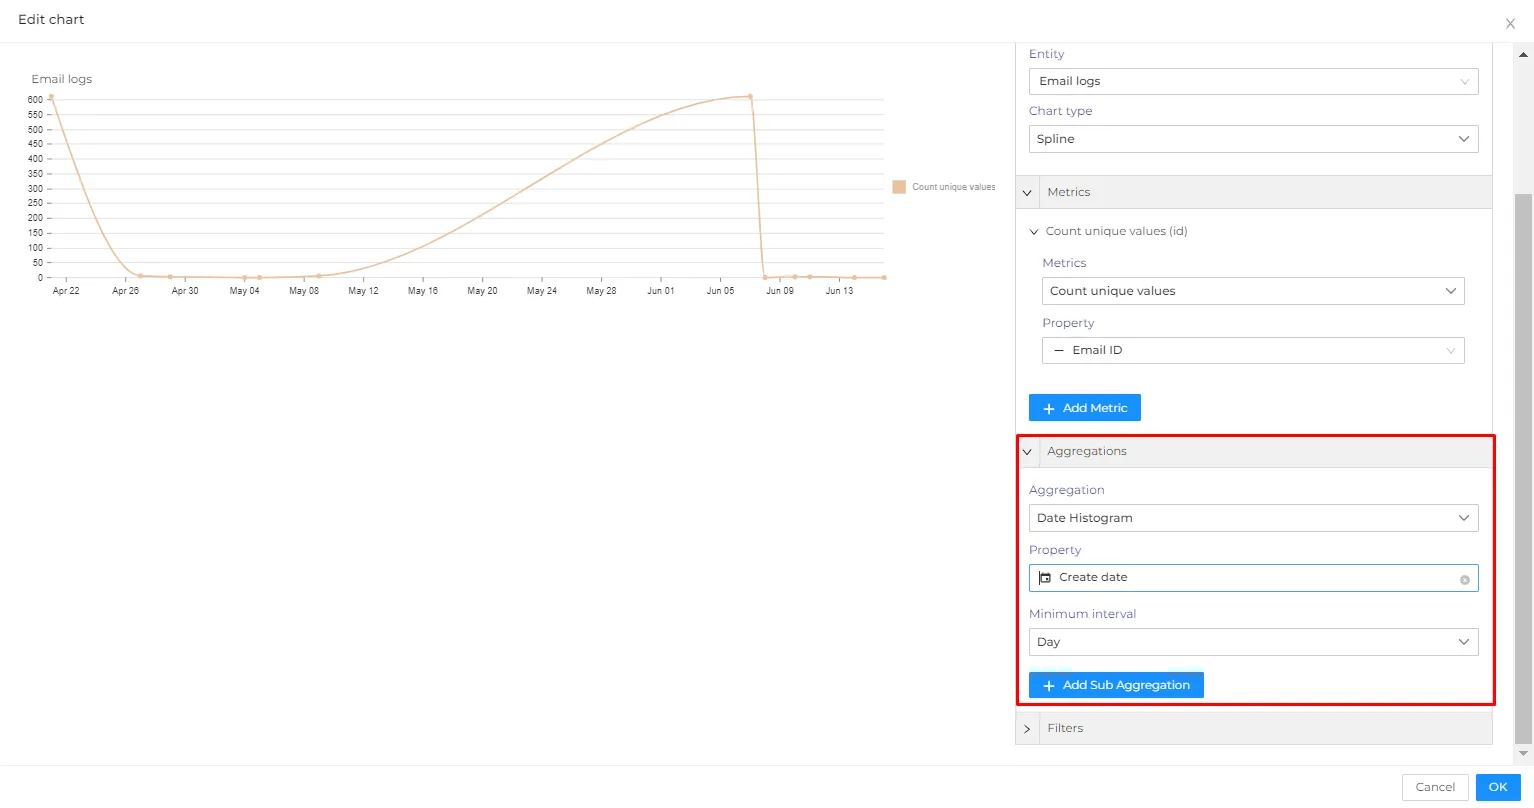Collapse the Count unique values (id) metric
The width and height of the screenshot is (1534, 808).
(1034, 232)
